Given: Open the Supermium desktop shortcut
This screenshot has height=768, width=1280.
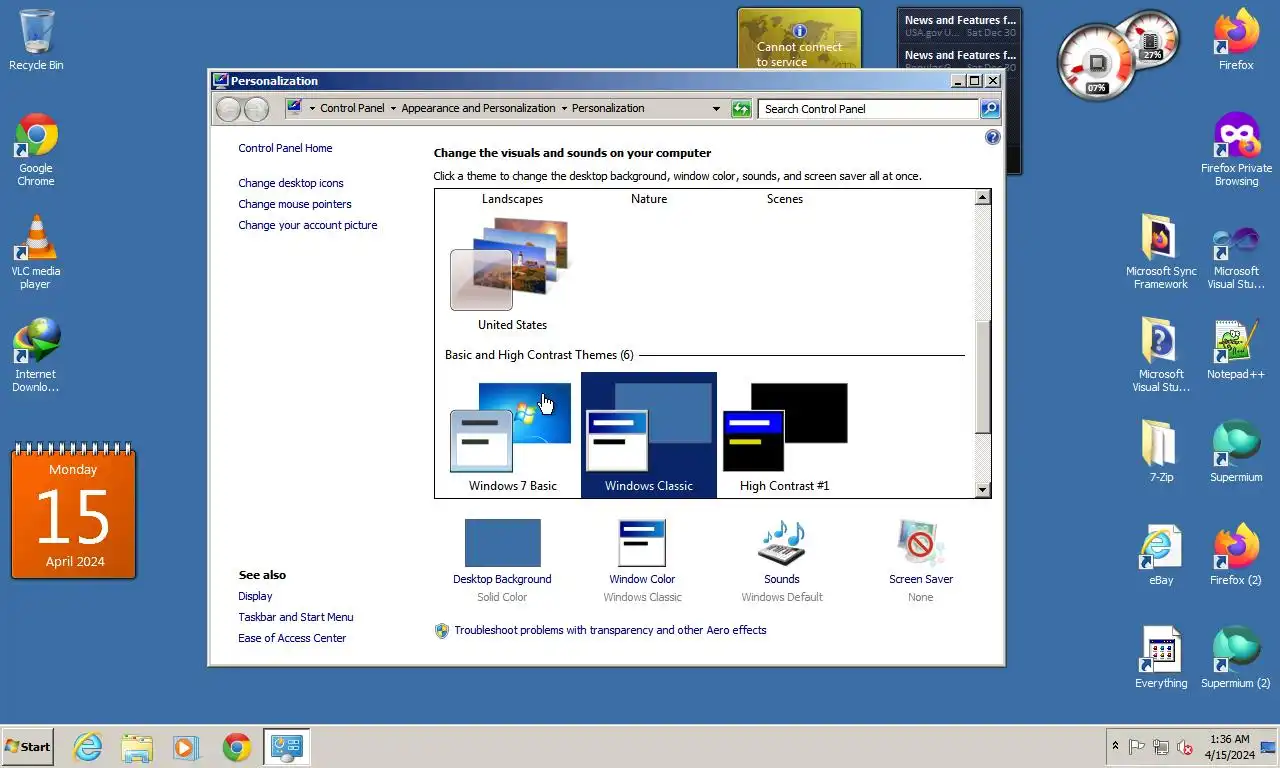Looking at the screenshot, I should 1236,452.
